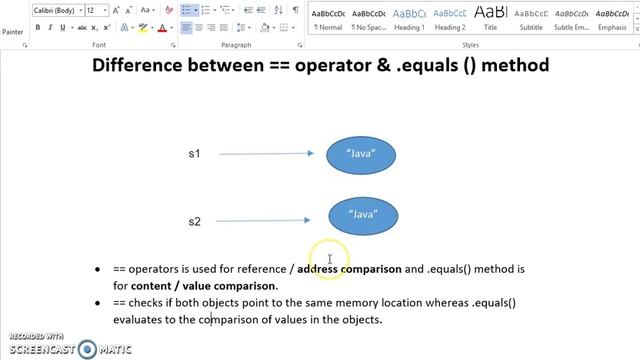Image resolution: width=640 pixels, height=360 pixels.
Task: Apply Normal style
Action: [x=328, y=20]
